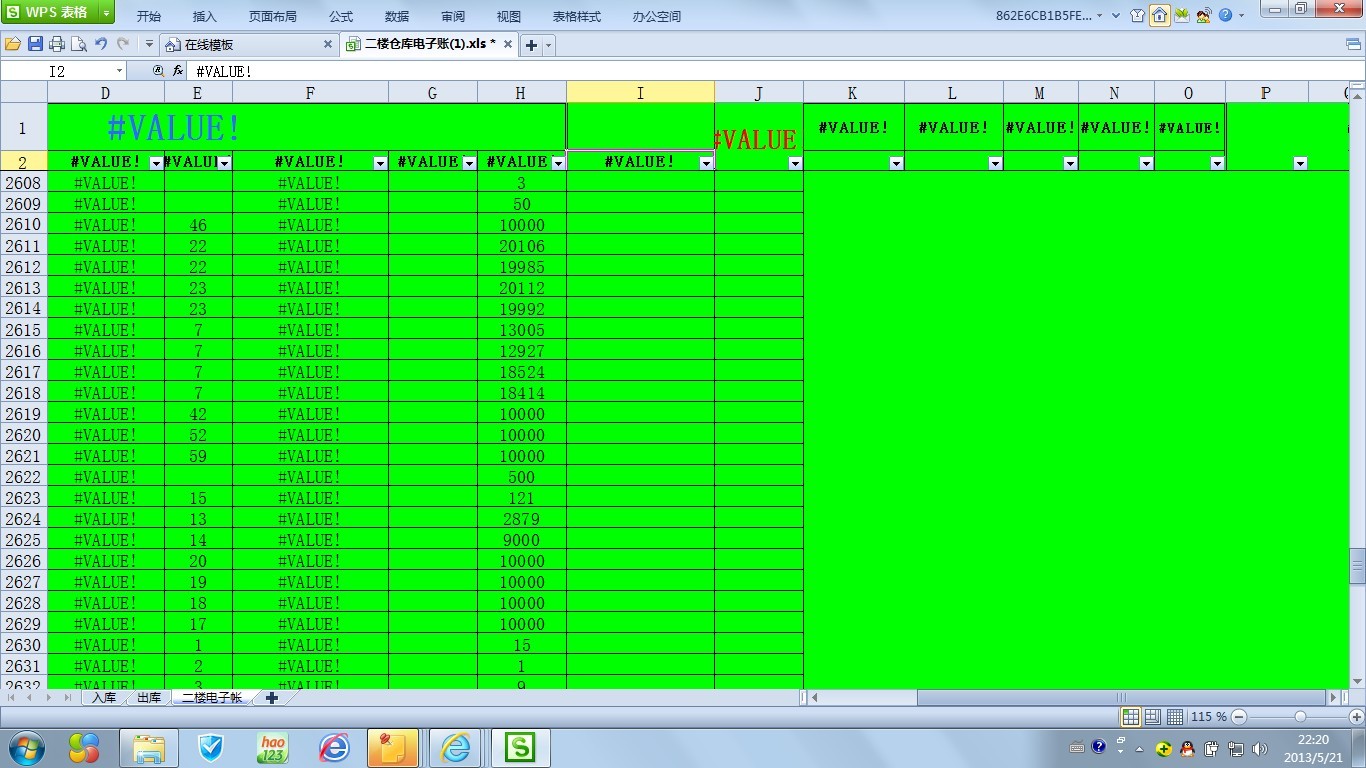Open the 表格样式 ribbon tab
This screenshot has width=1366, height=768.
pyautogui.click(x=576, y=17)
